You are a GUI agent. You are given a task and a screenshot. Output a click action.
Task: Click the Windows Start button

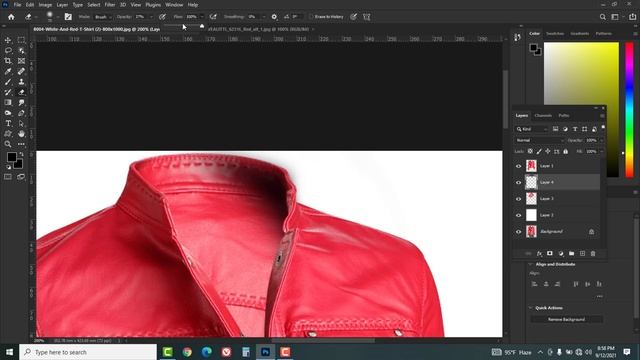(9, 352)
